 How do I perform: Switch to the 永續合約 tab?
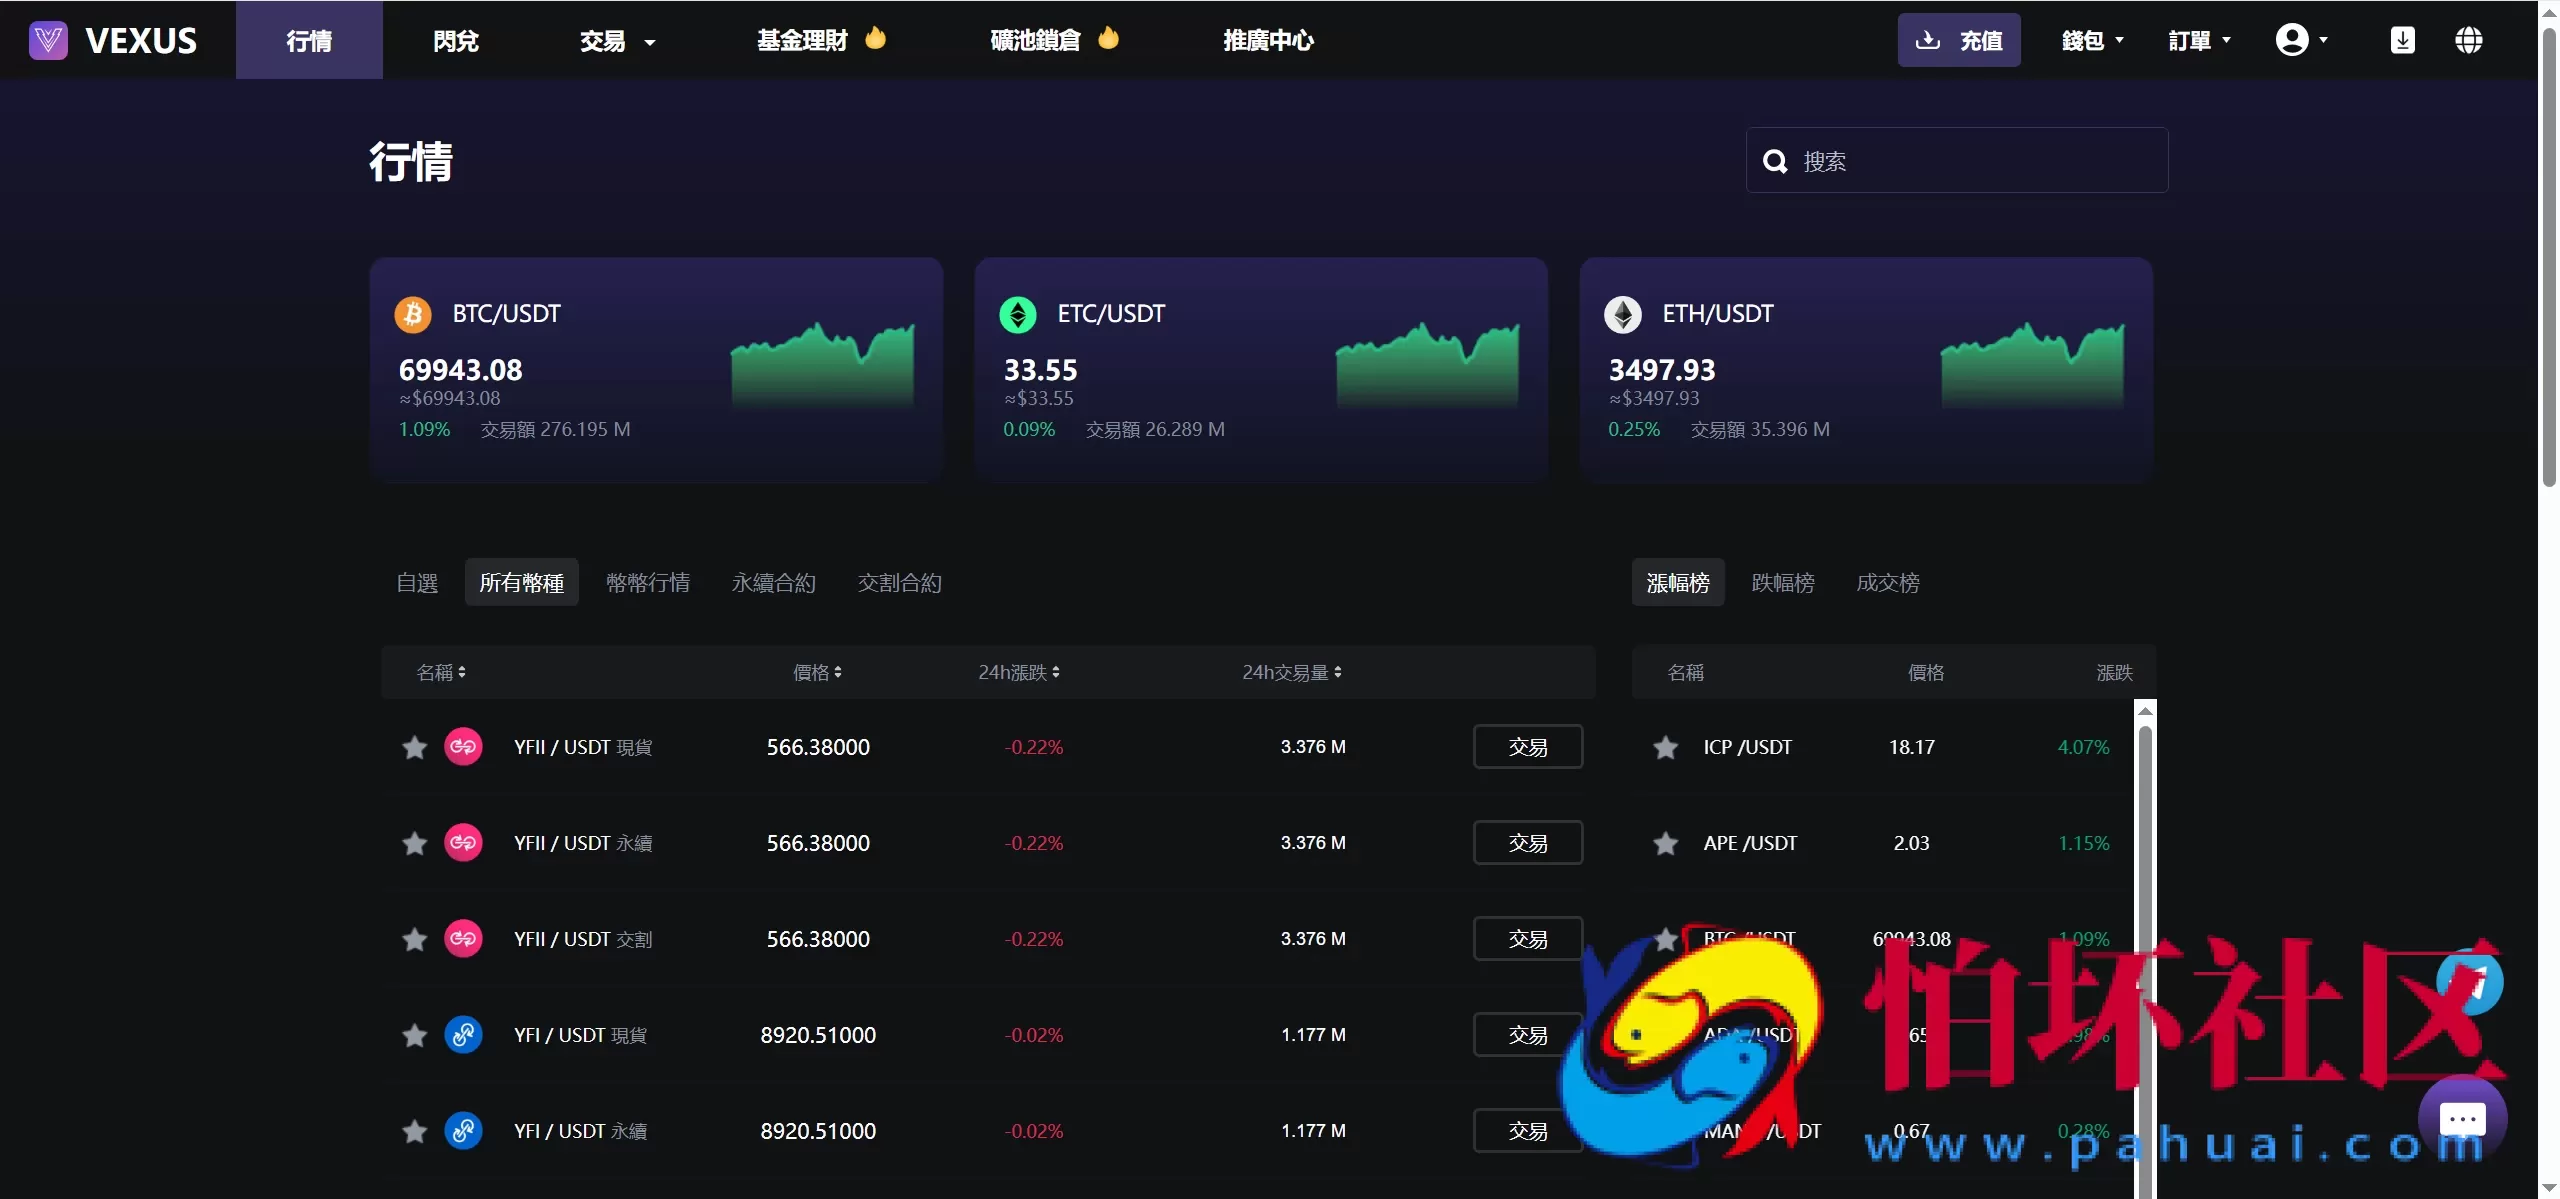point(773,582)
